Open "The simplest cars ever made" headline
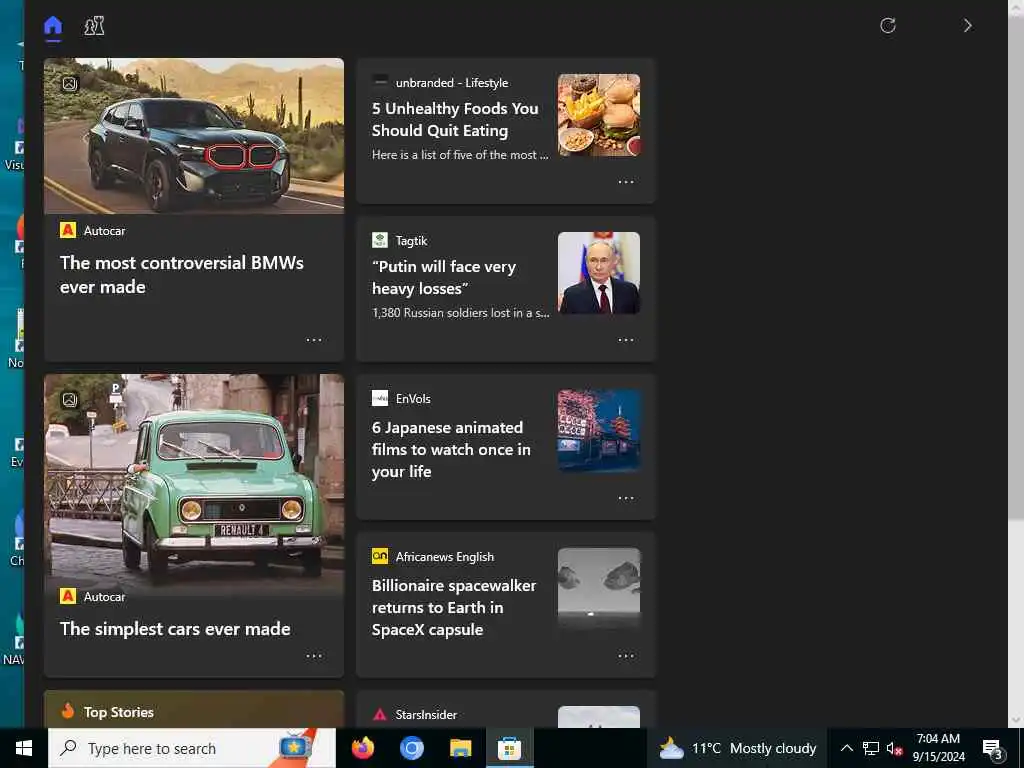Image resolution: width=1024 pixels, height=768 pixels. [x=175, y=629]
